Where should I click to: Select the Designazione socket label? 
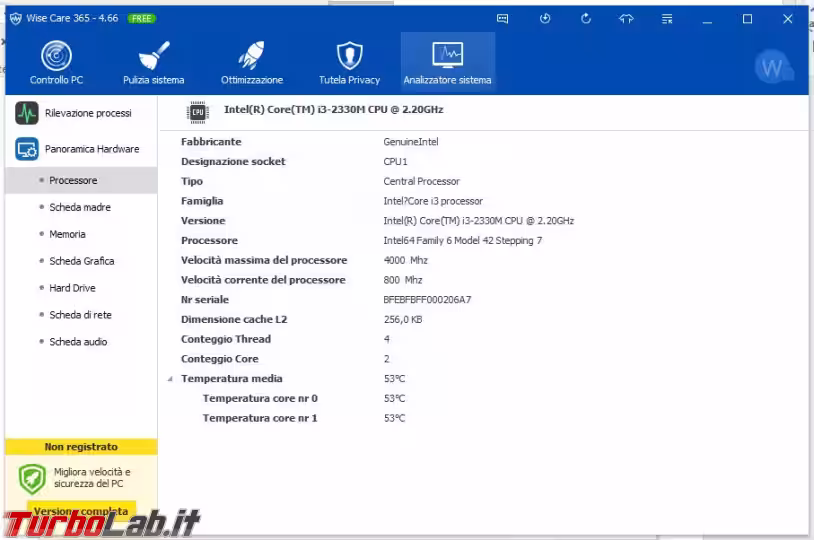(233, 161)
